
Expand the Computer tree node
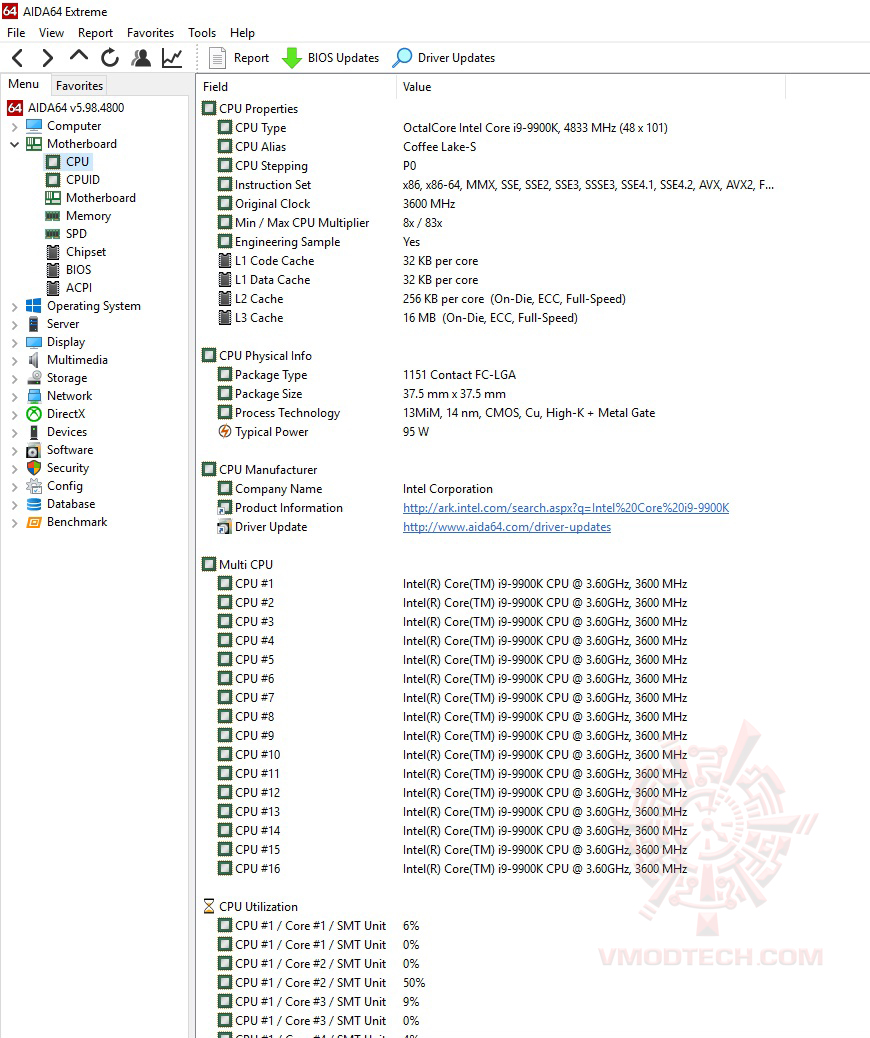[15, 126]
